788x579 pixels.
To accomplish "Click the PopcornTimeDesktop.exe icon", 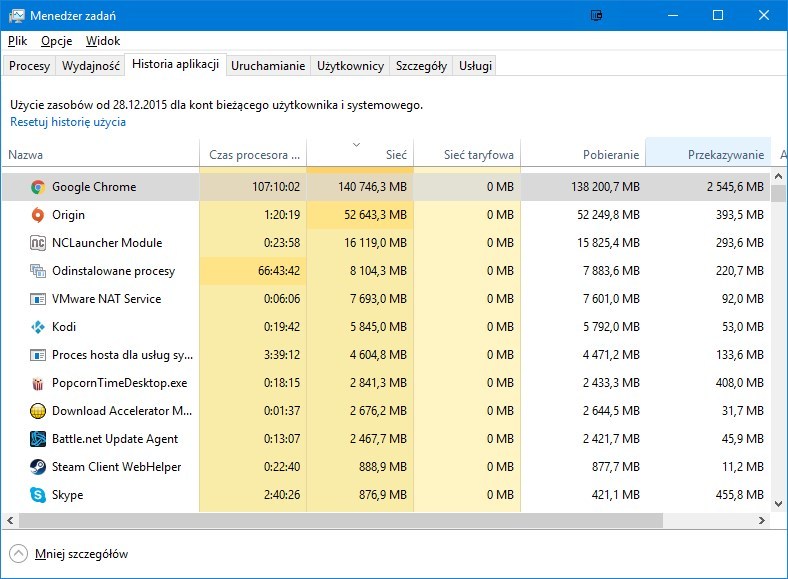I will pyautogui.click(x=38, y=383).
